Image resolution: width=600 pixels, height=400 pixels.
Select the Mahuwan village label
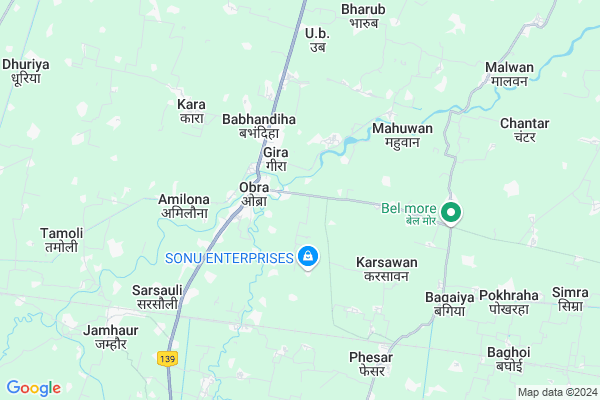coord(403,135)
